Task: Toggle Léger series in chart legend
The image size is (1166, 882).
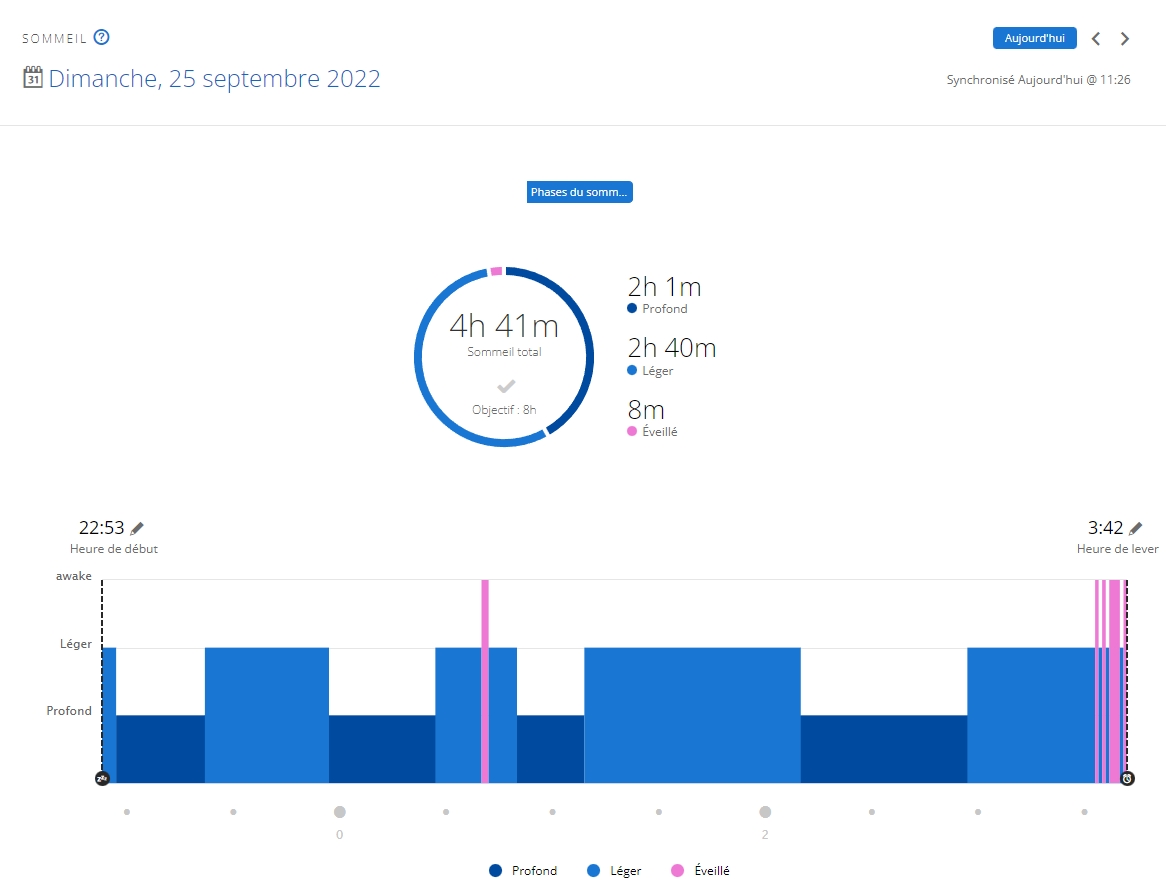Action: point(614,871)
